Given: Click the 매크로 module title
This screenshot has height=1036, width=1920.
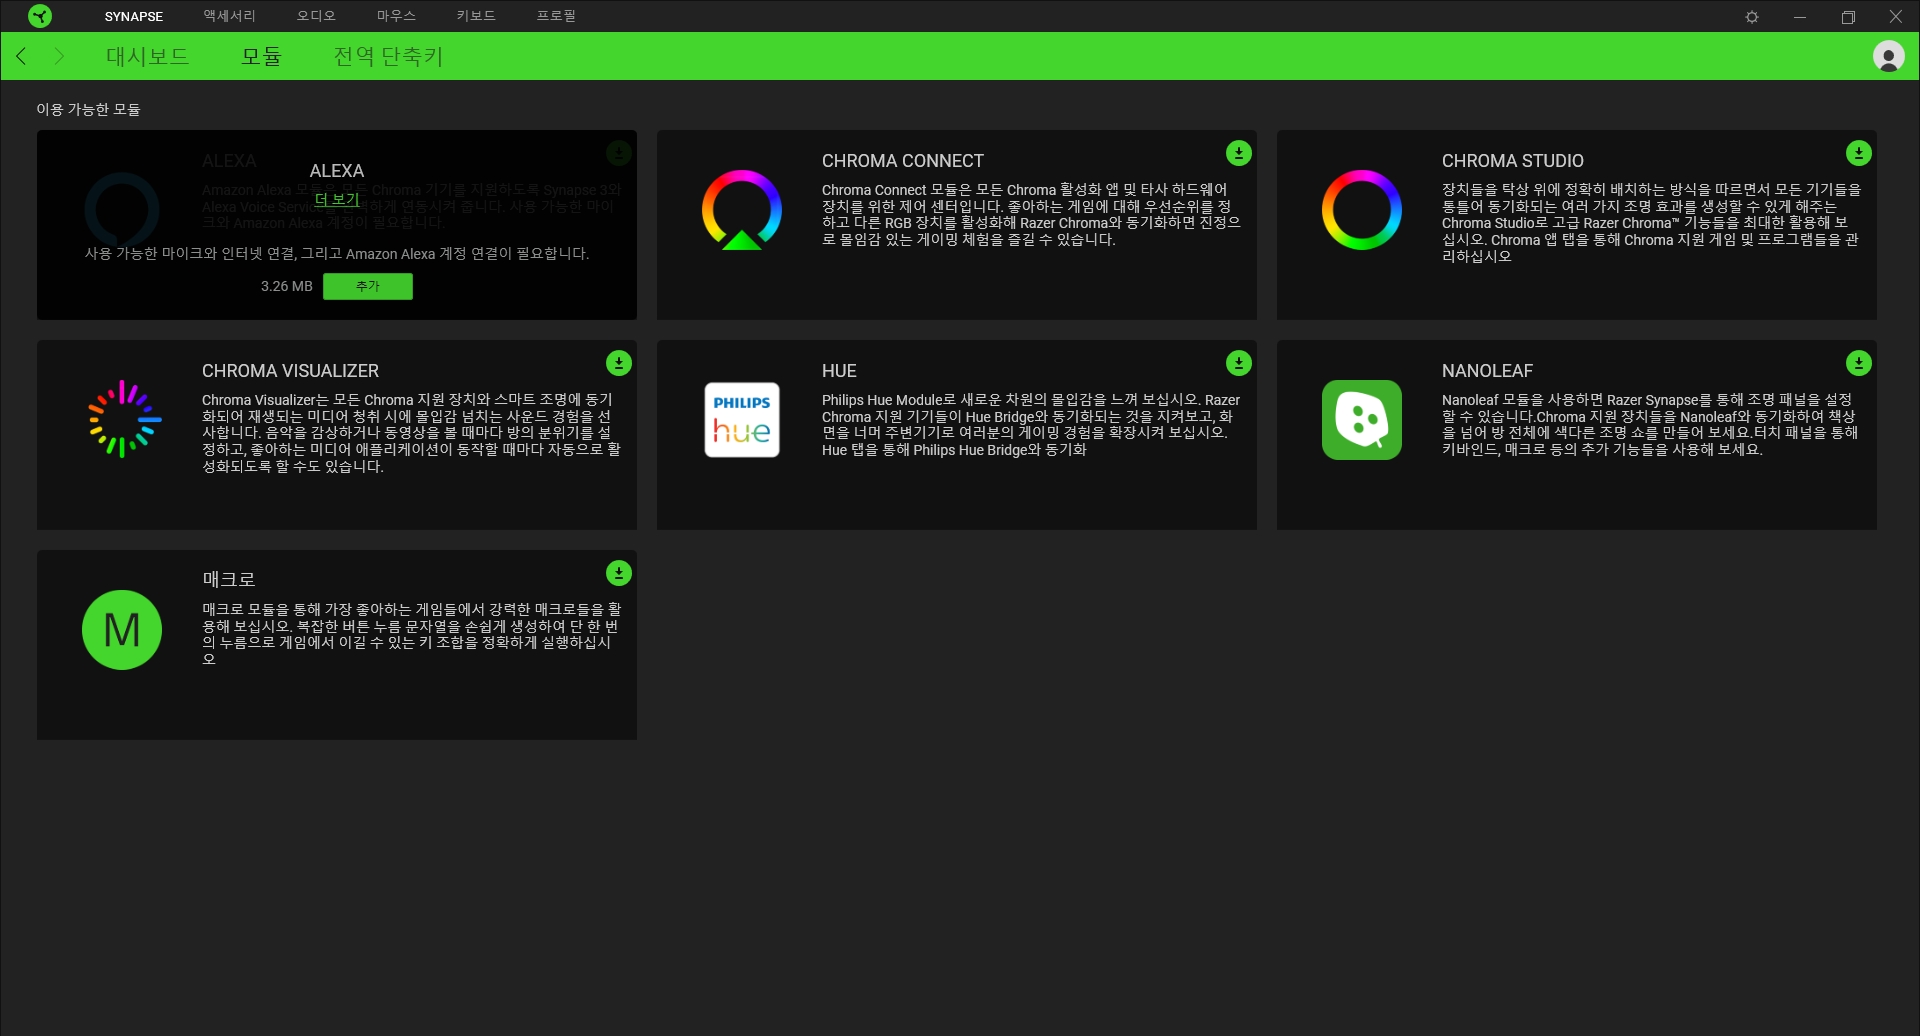Looking at the screenshot, I should (229, 580).
